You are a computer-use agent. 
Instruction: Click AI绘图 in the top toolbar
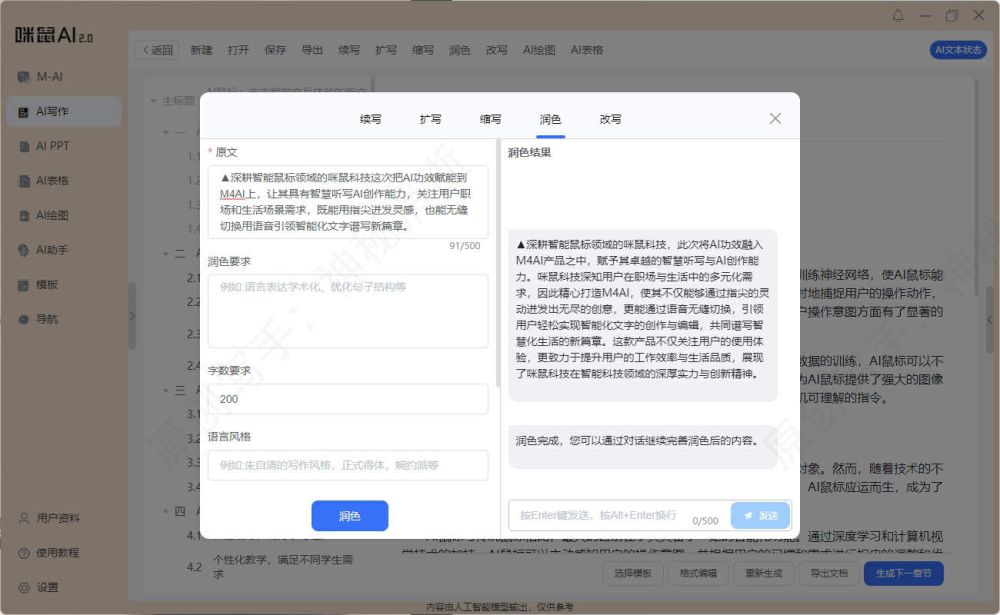coord(540,50)
